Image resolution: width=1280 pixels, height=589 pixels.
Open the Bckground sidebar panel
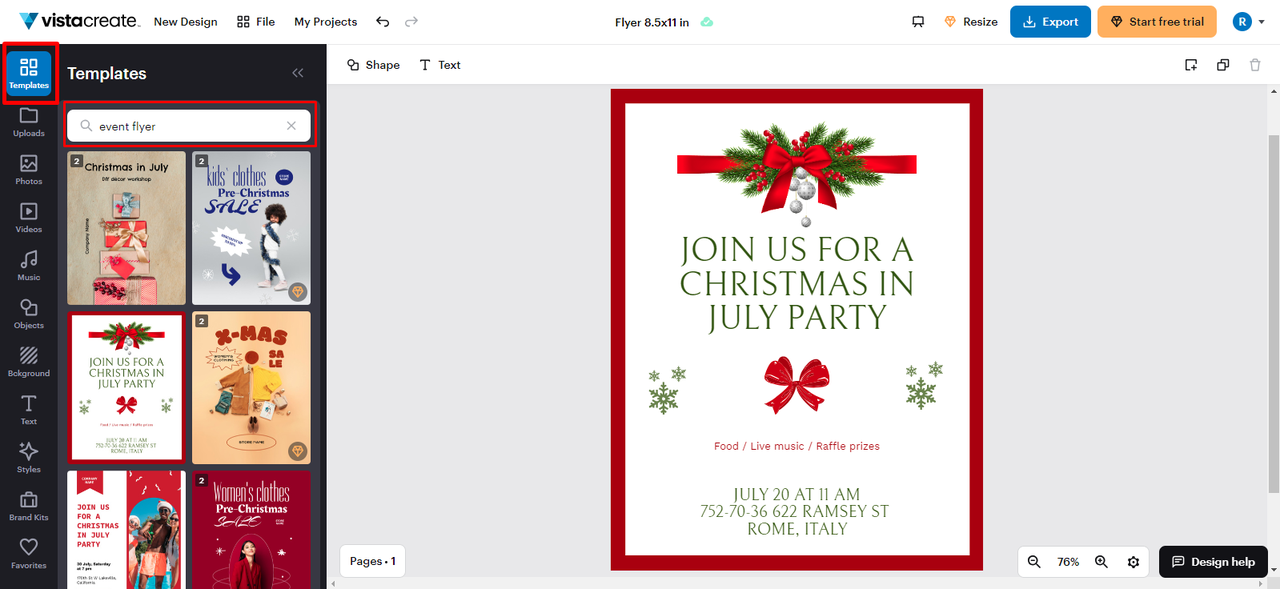coord(29,361)
